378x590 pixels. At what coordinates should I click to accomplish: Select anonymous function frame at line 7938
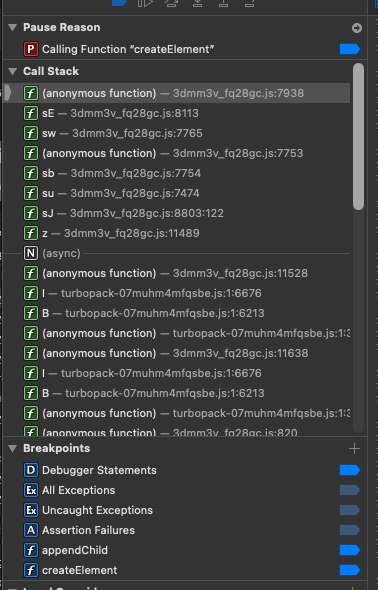point(177,93)
